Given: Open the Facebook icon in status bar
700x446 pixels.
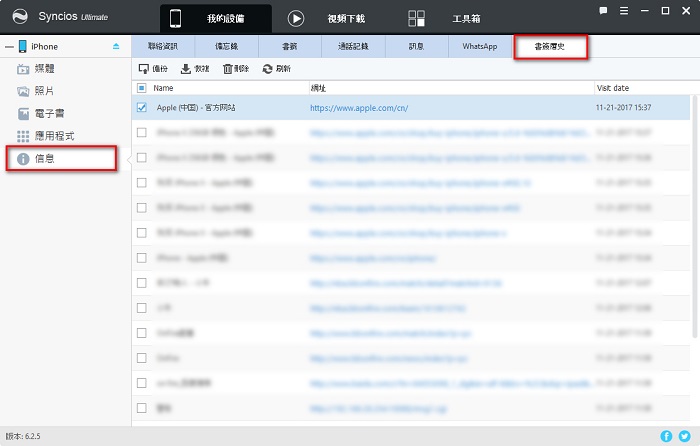Looking at the screenshot, I should tap(666, 436).
